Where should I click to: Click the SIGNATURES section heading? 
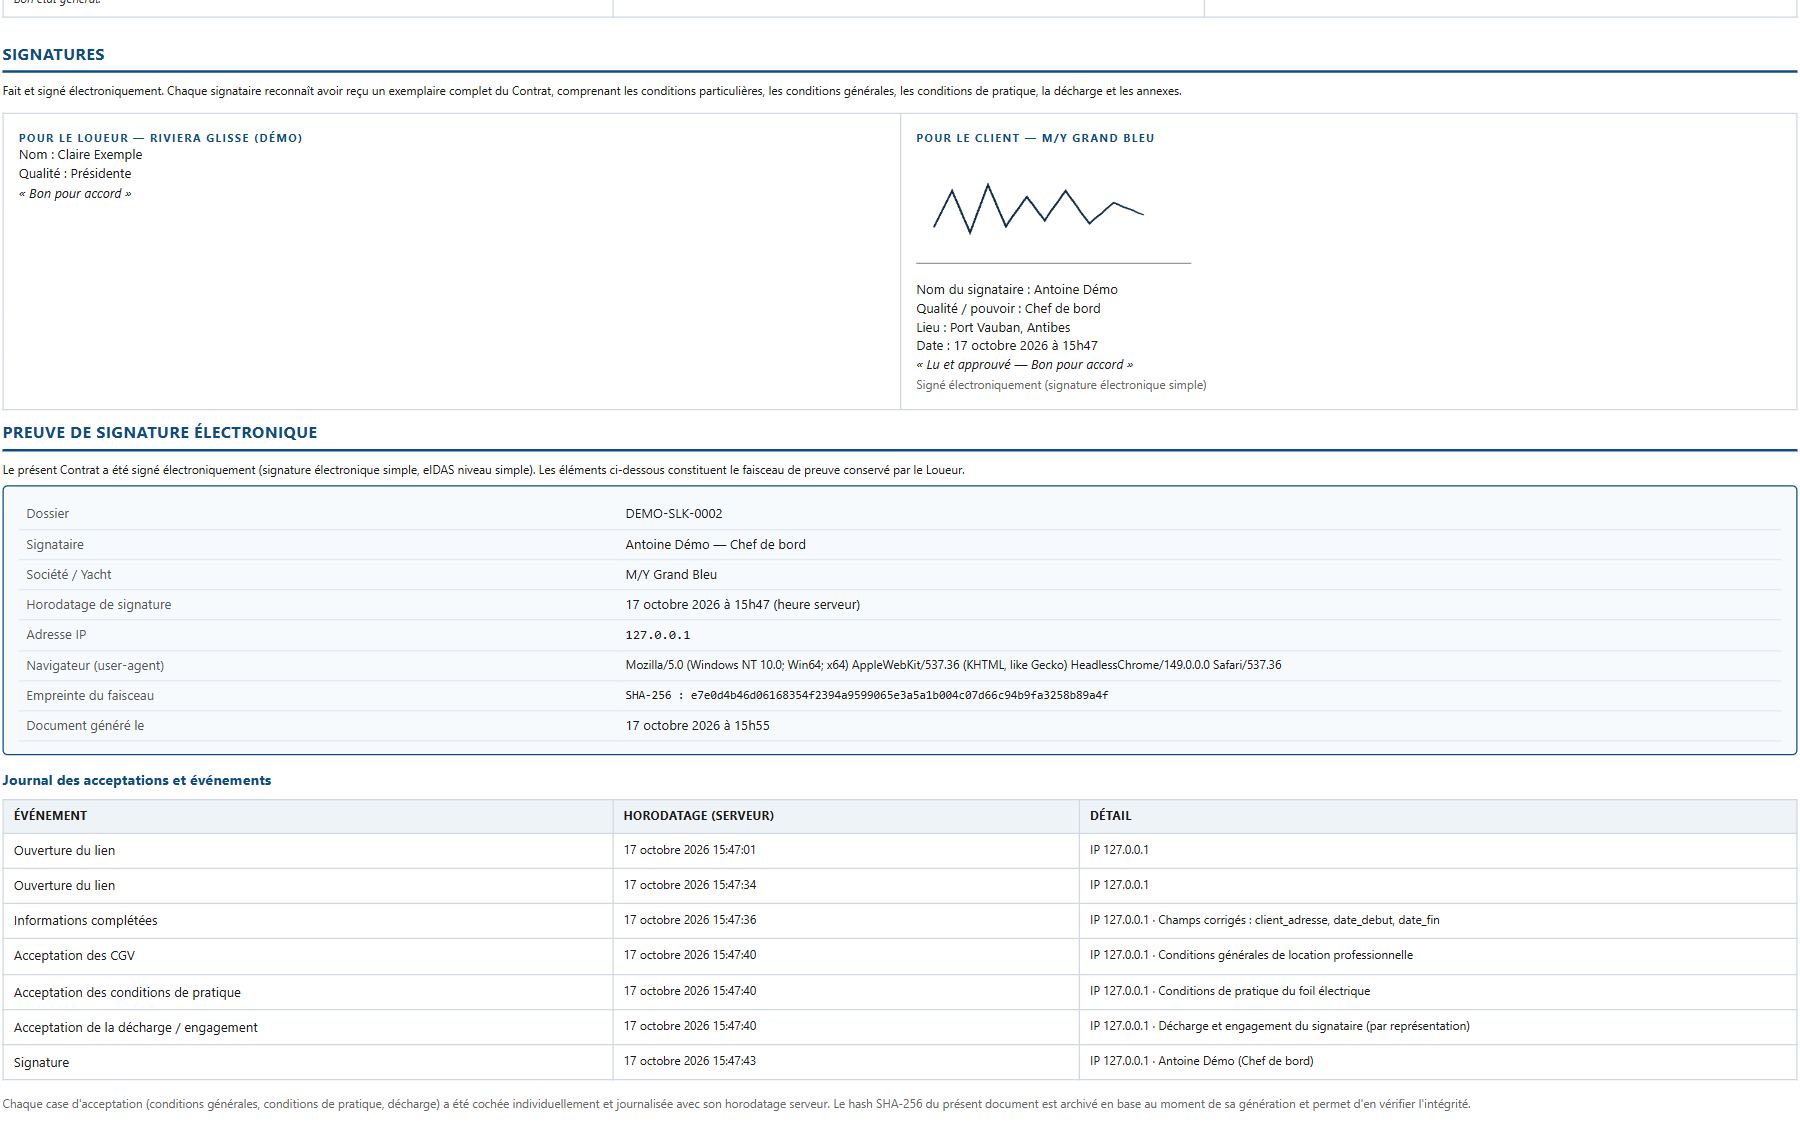point(53,54)
